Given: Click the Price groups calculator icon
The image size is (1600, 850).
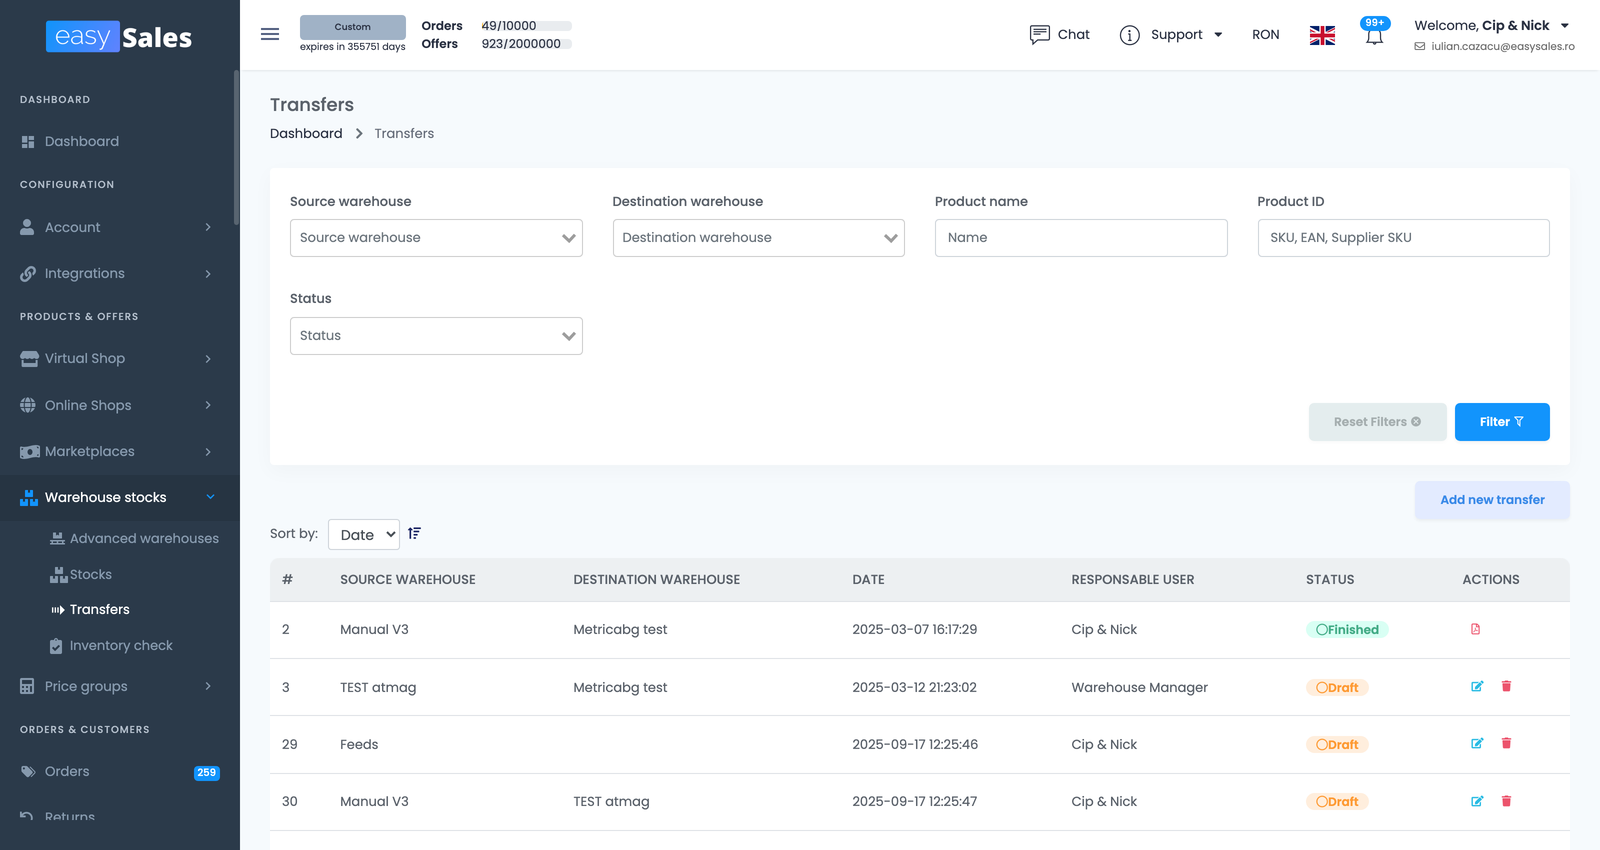Looking at the screenshot, I should tap(27, 686).
